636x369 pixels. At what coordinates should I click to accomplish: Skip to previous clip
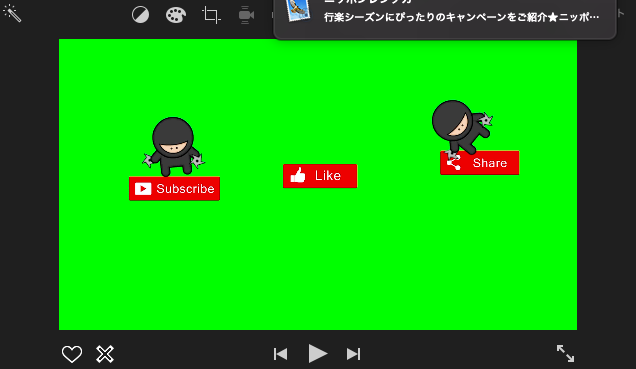[x=280, y=354]
